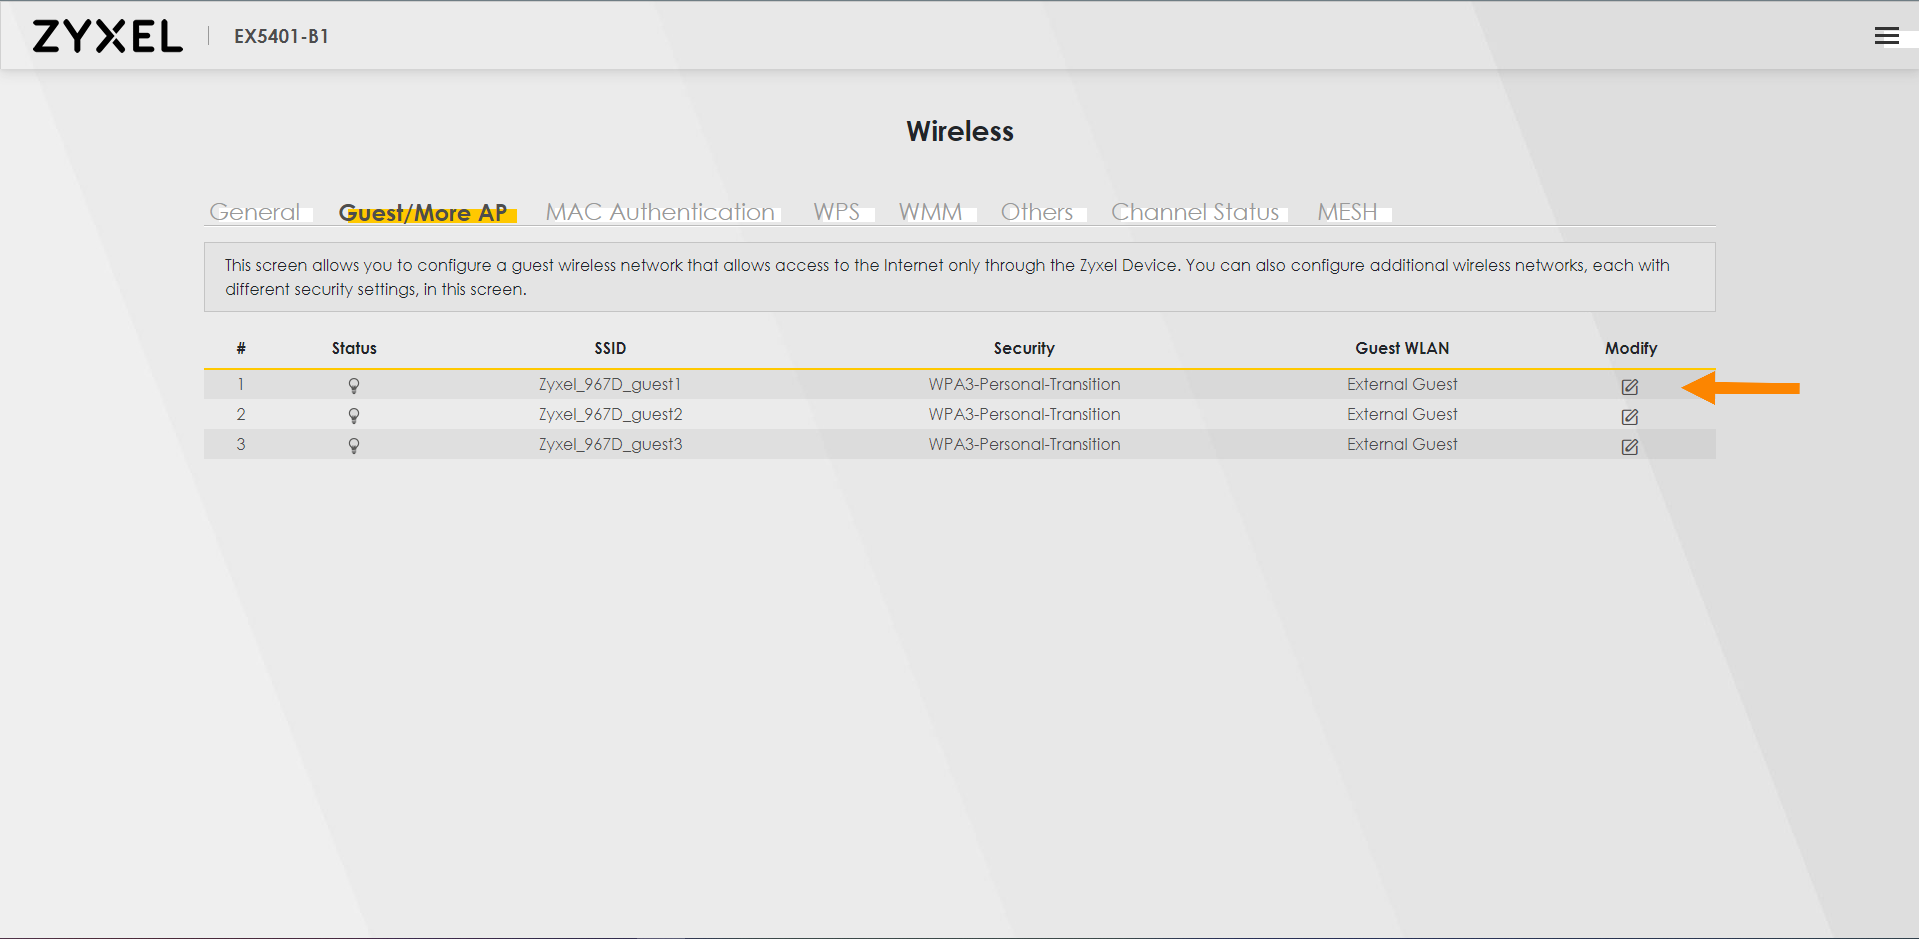This screenshot has height=939, width=1919.
Task: Click the status bulb icon in row 3
Action: pyautogui.click(x=354, y=446)
